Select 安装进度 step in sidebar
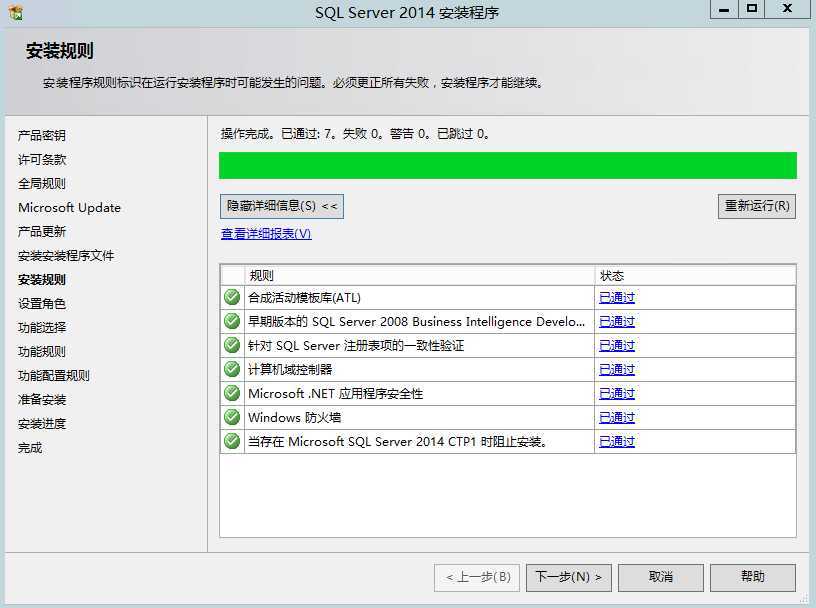The height and width of the screenshot is (608, 816). coord(42,423)
